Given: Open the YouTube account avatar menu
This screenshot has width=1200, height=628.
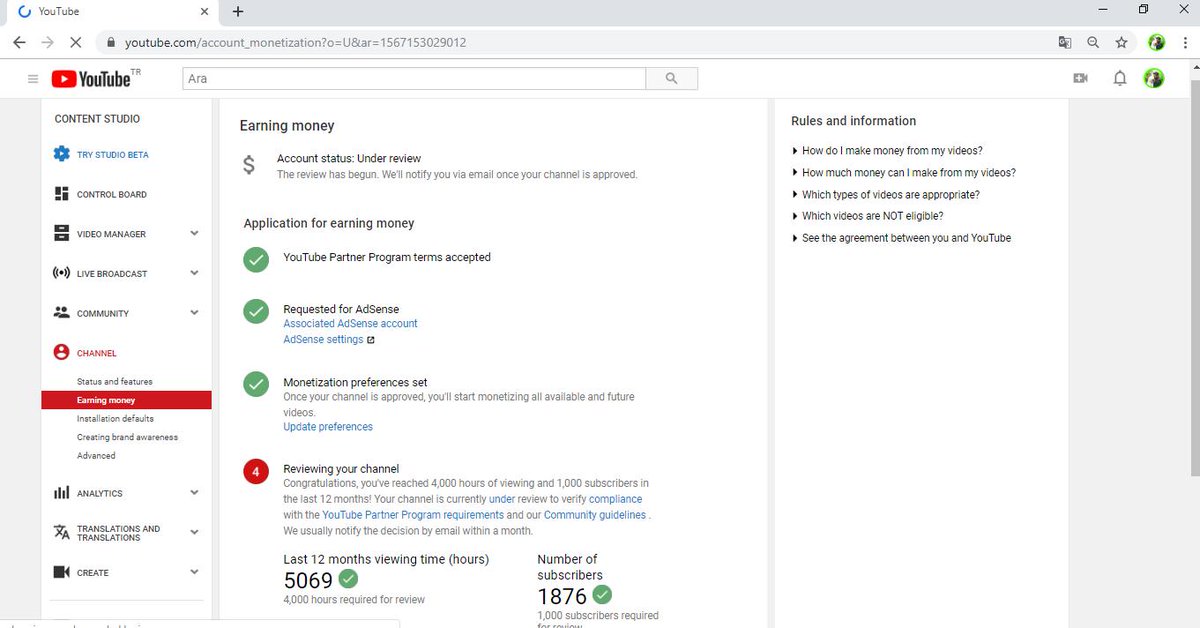Looking at the screenshot, I should click(1154, 78).
